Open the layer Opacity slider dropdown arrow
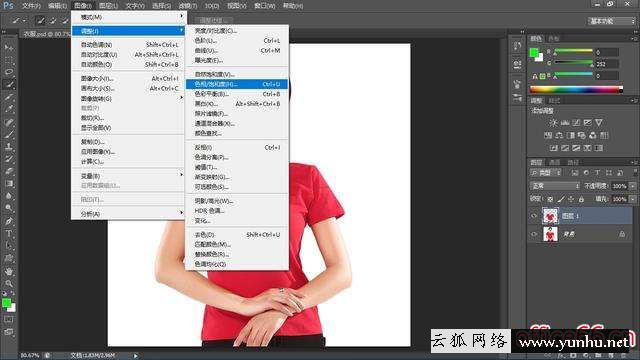The height and width of the screenshot is (360, 640). [x=632, y=186]
